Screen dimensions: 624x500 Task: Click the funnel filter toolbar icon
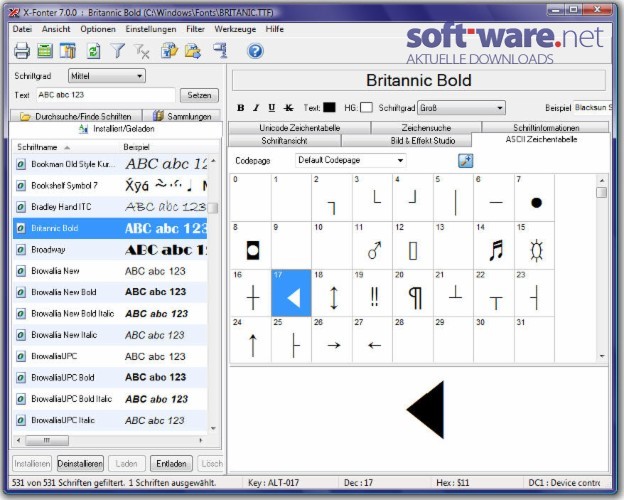click(x=118, y=51)
